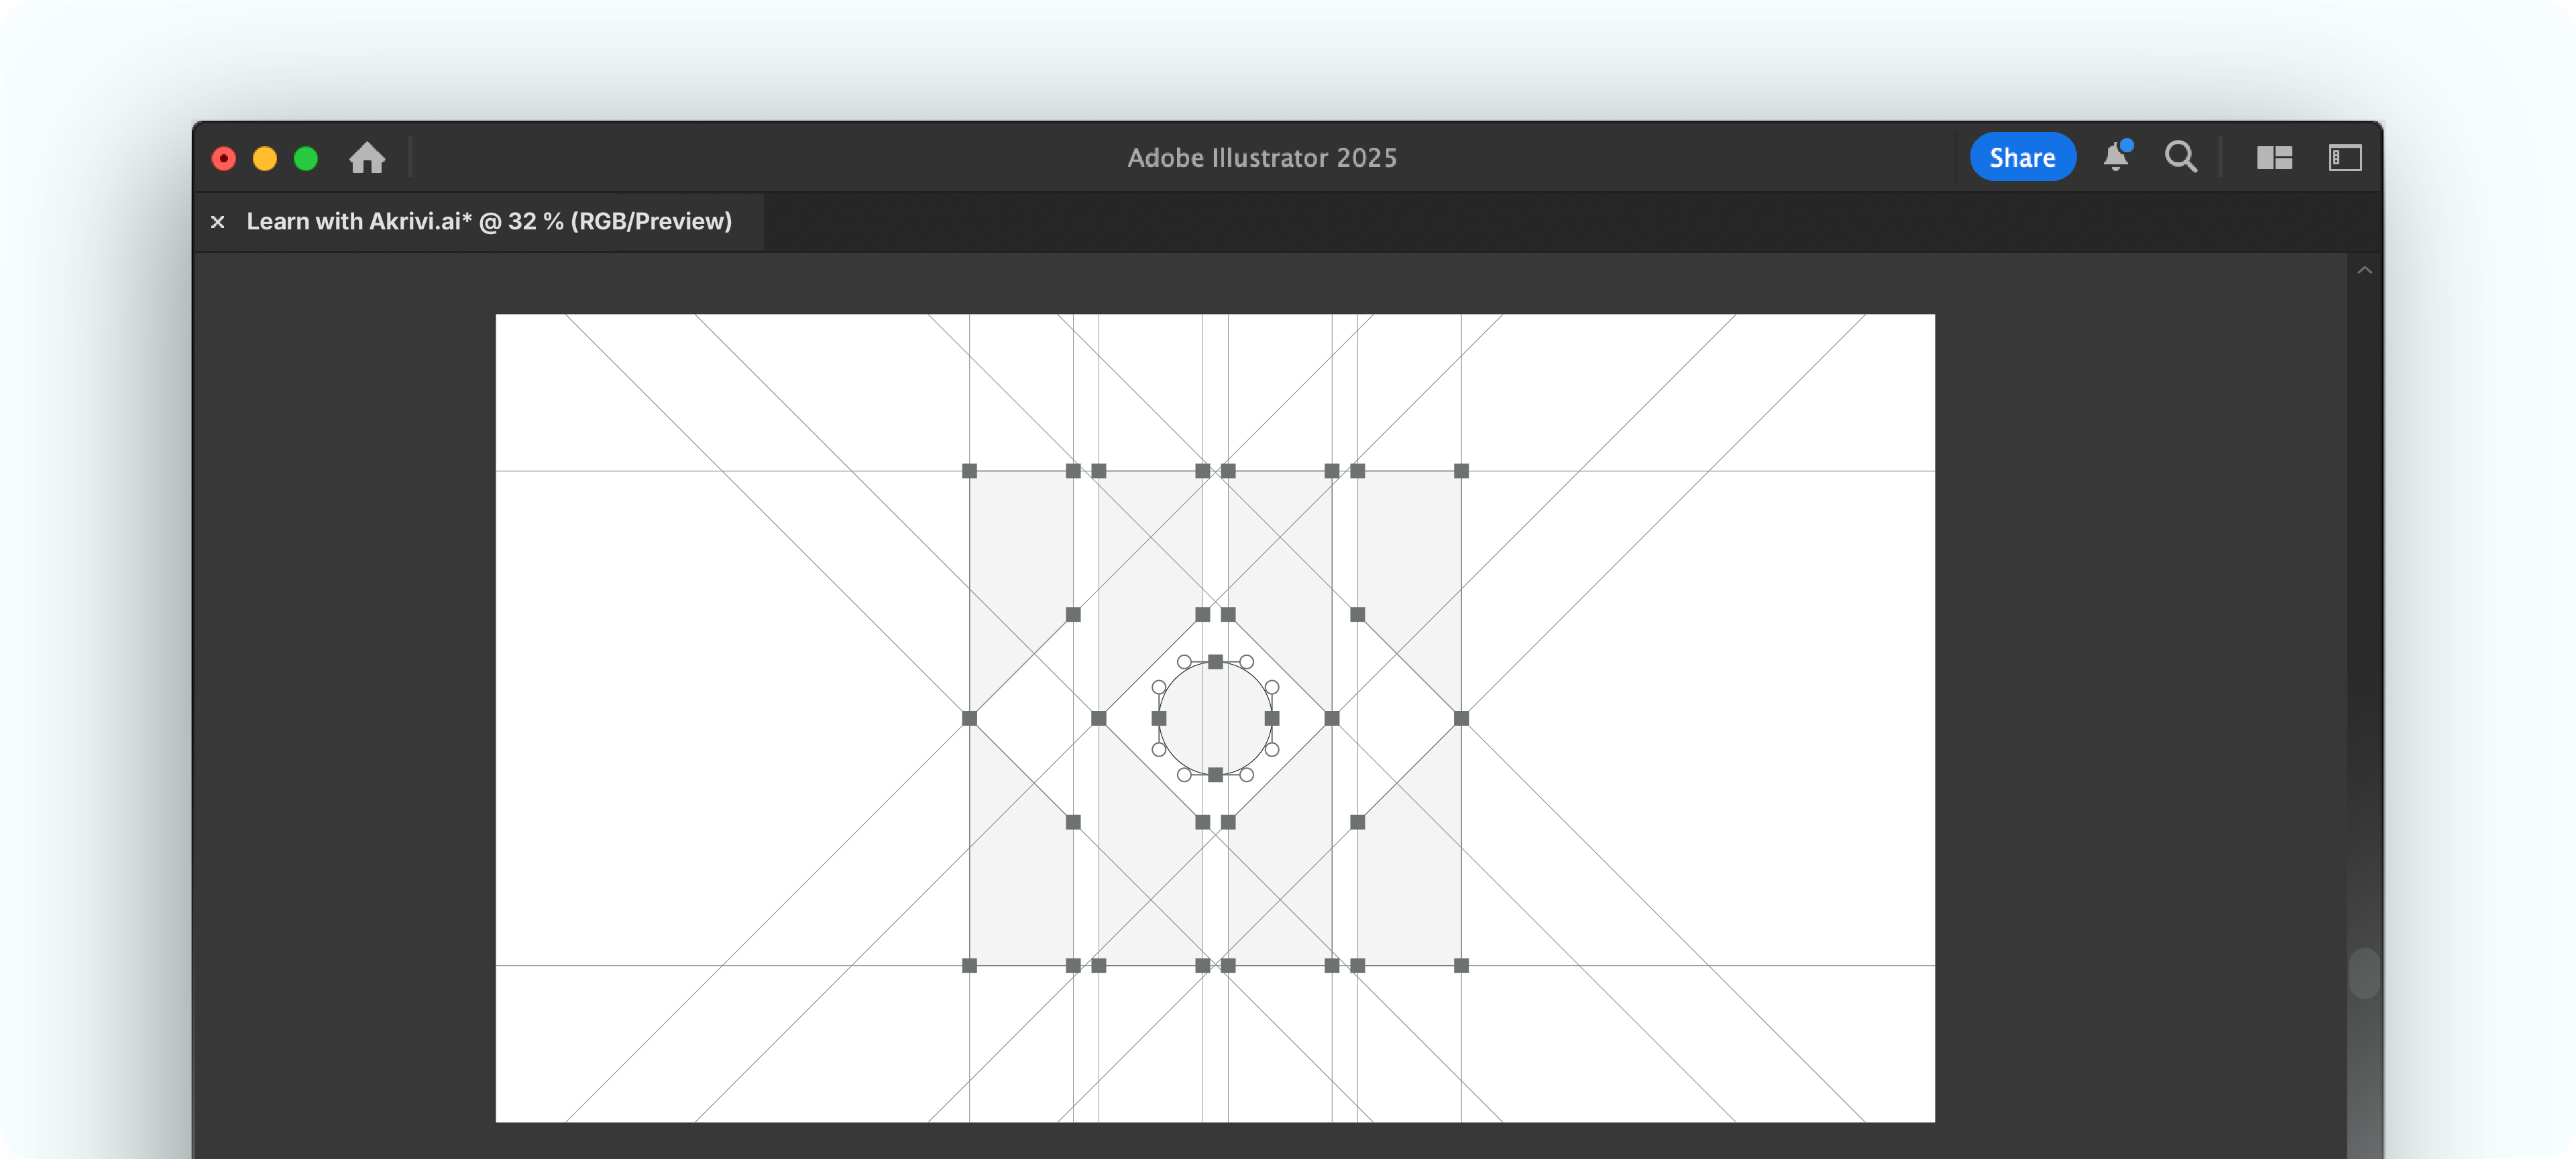The width and height of the screenshot is (2576, 1159).
Task: Select the circle's right anchor point
Action: [x=1272, y=718]
